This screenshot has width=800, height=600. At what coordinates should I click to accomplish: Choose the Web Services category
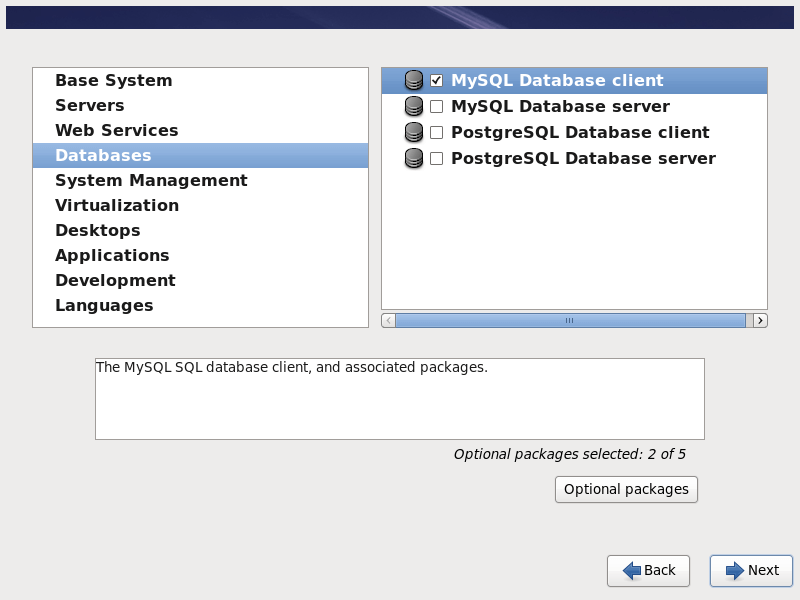pos(116,131)
